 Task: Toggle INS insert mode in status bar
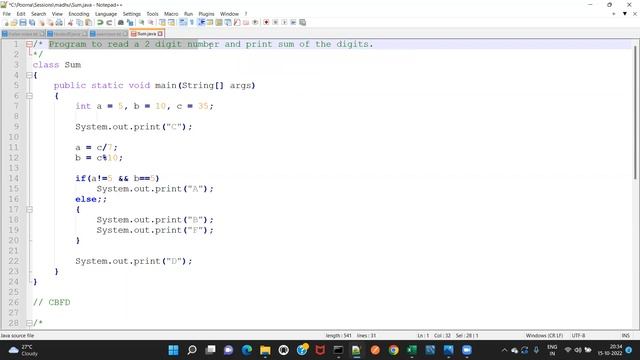pos(625,336)
